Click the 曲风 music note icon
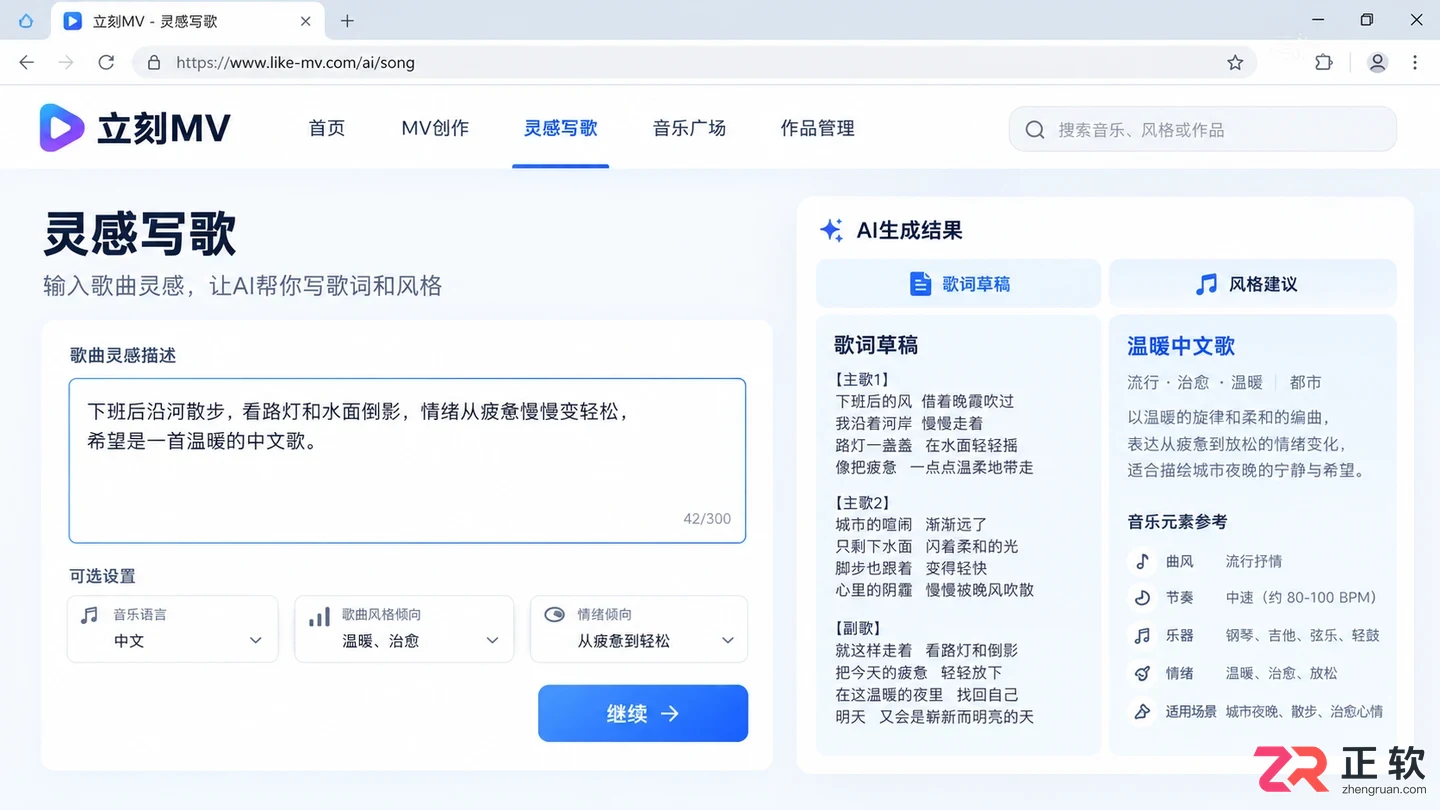1440x810 pixels. click(x=1142, y=561)
